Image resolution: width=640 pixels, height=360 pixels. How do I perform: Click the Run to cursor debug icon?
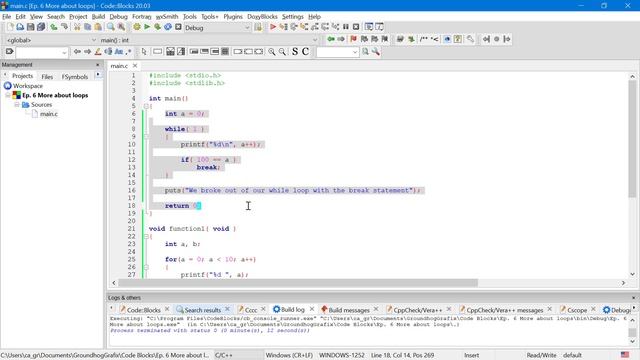[x=283, y=27]
